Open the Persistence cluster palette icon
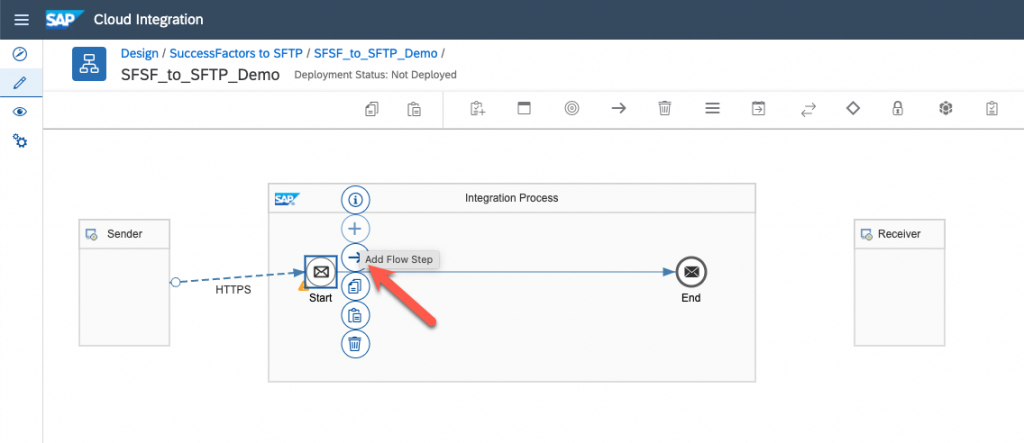Screen dimensions: 1024x443 [945, 108]
